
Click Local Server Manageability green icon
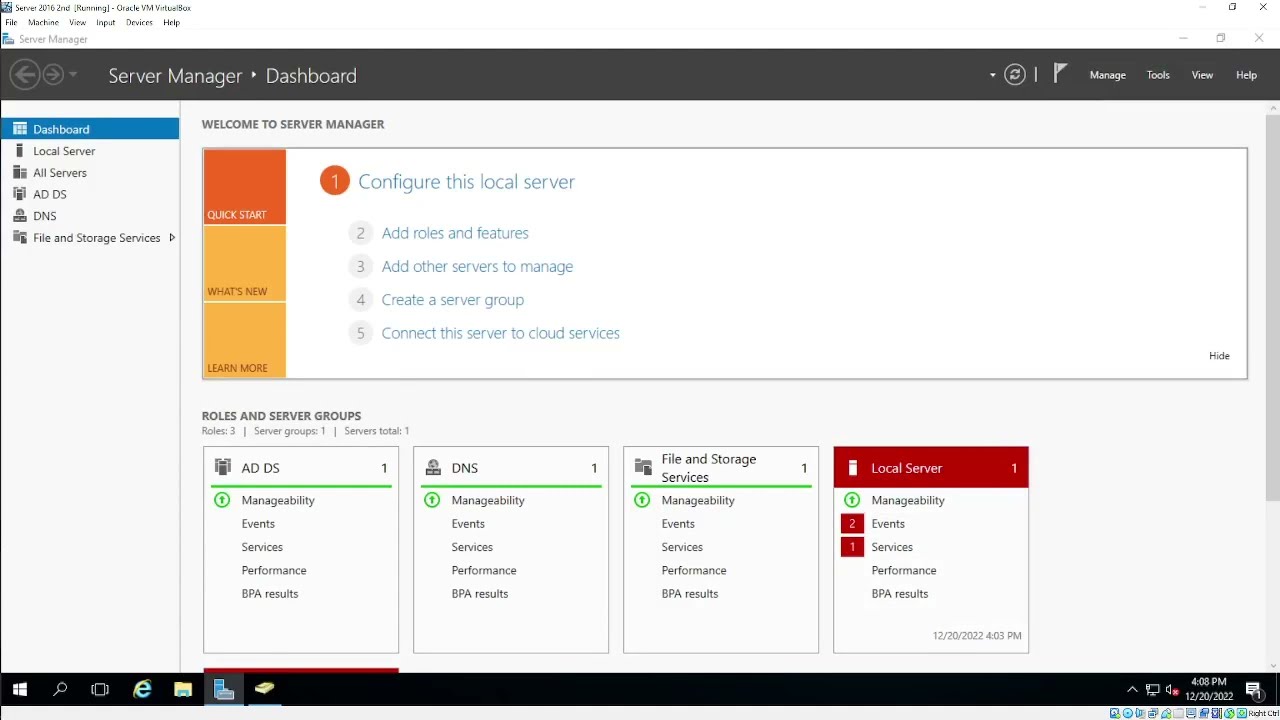pyautogui.click(x=852, y=500)
